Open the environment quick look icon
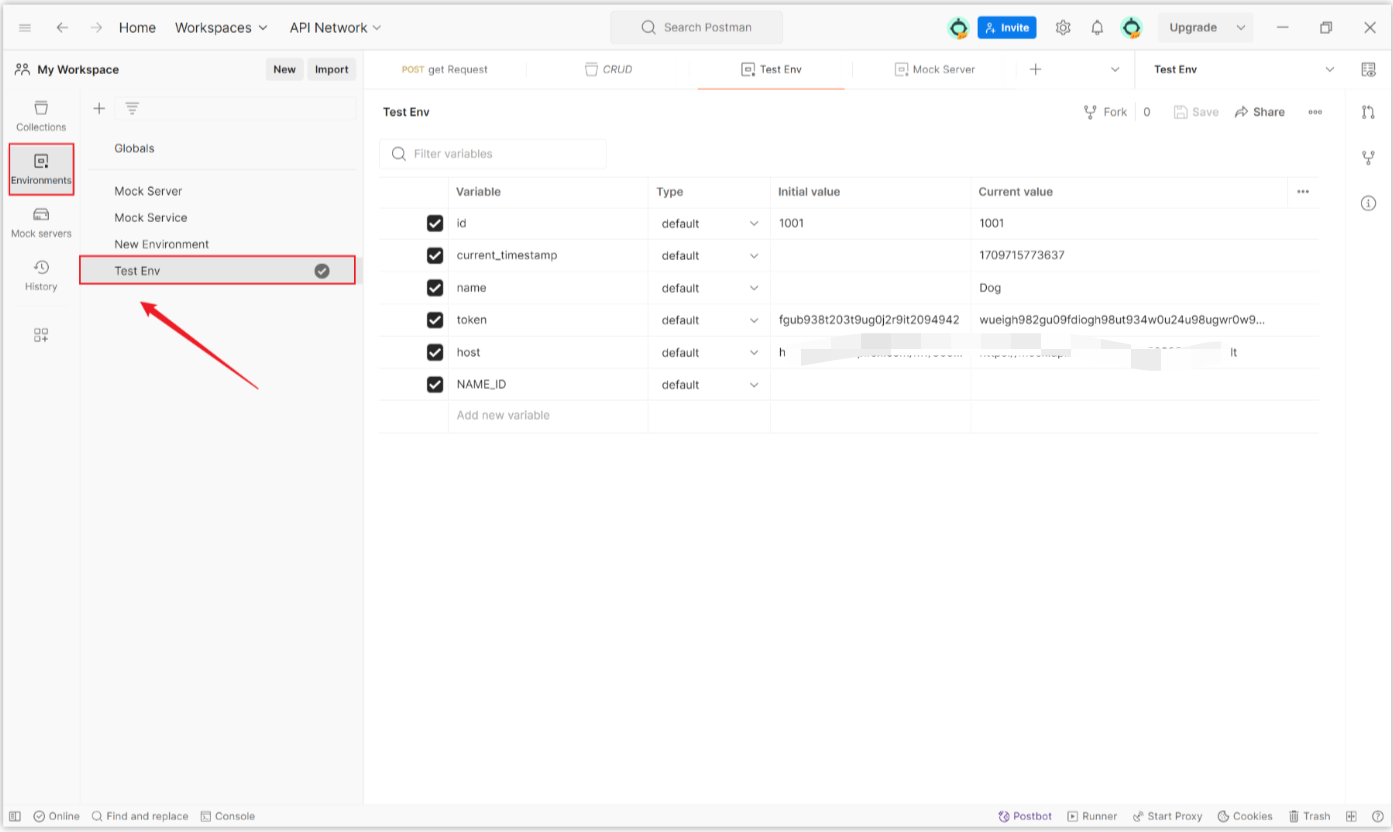Viewport: 1393px width, 832px height. pyautogui.click(x=1369, y=69)
